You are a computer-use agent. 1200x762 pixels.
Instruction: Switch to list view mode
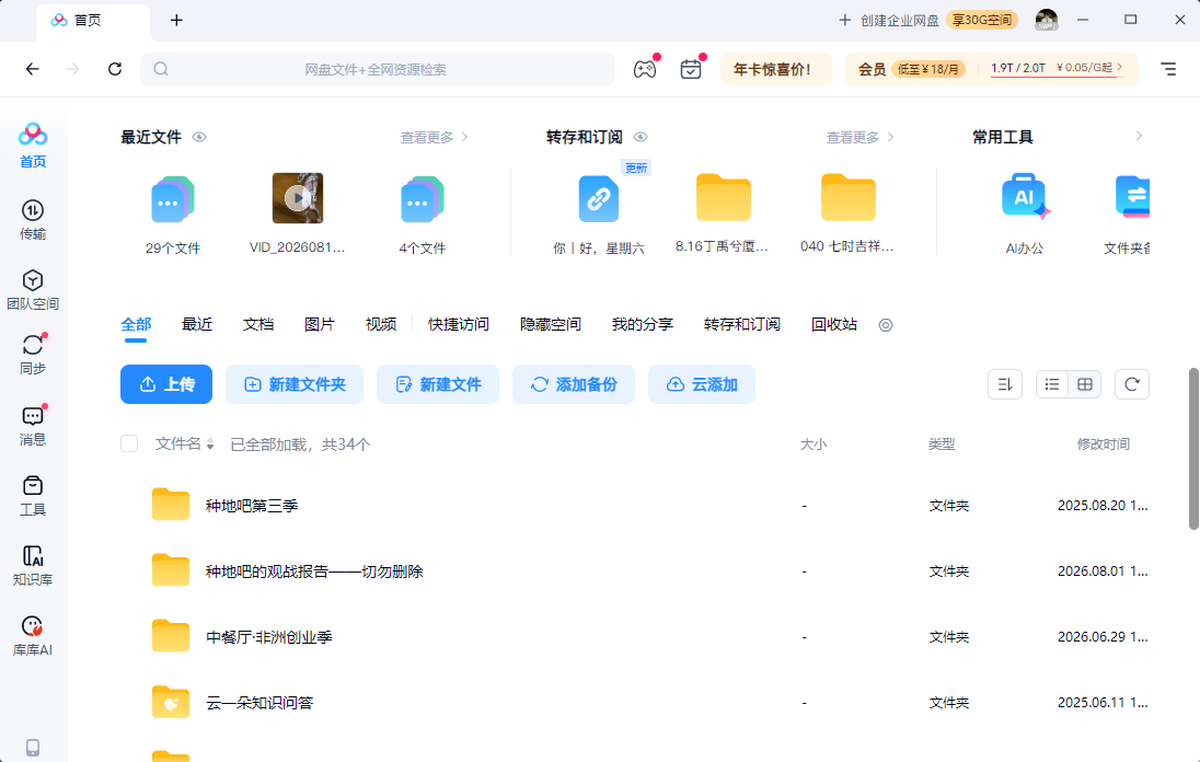pyautogui.click(x=1052, y=384)
